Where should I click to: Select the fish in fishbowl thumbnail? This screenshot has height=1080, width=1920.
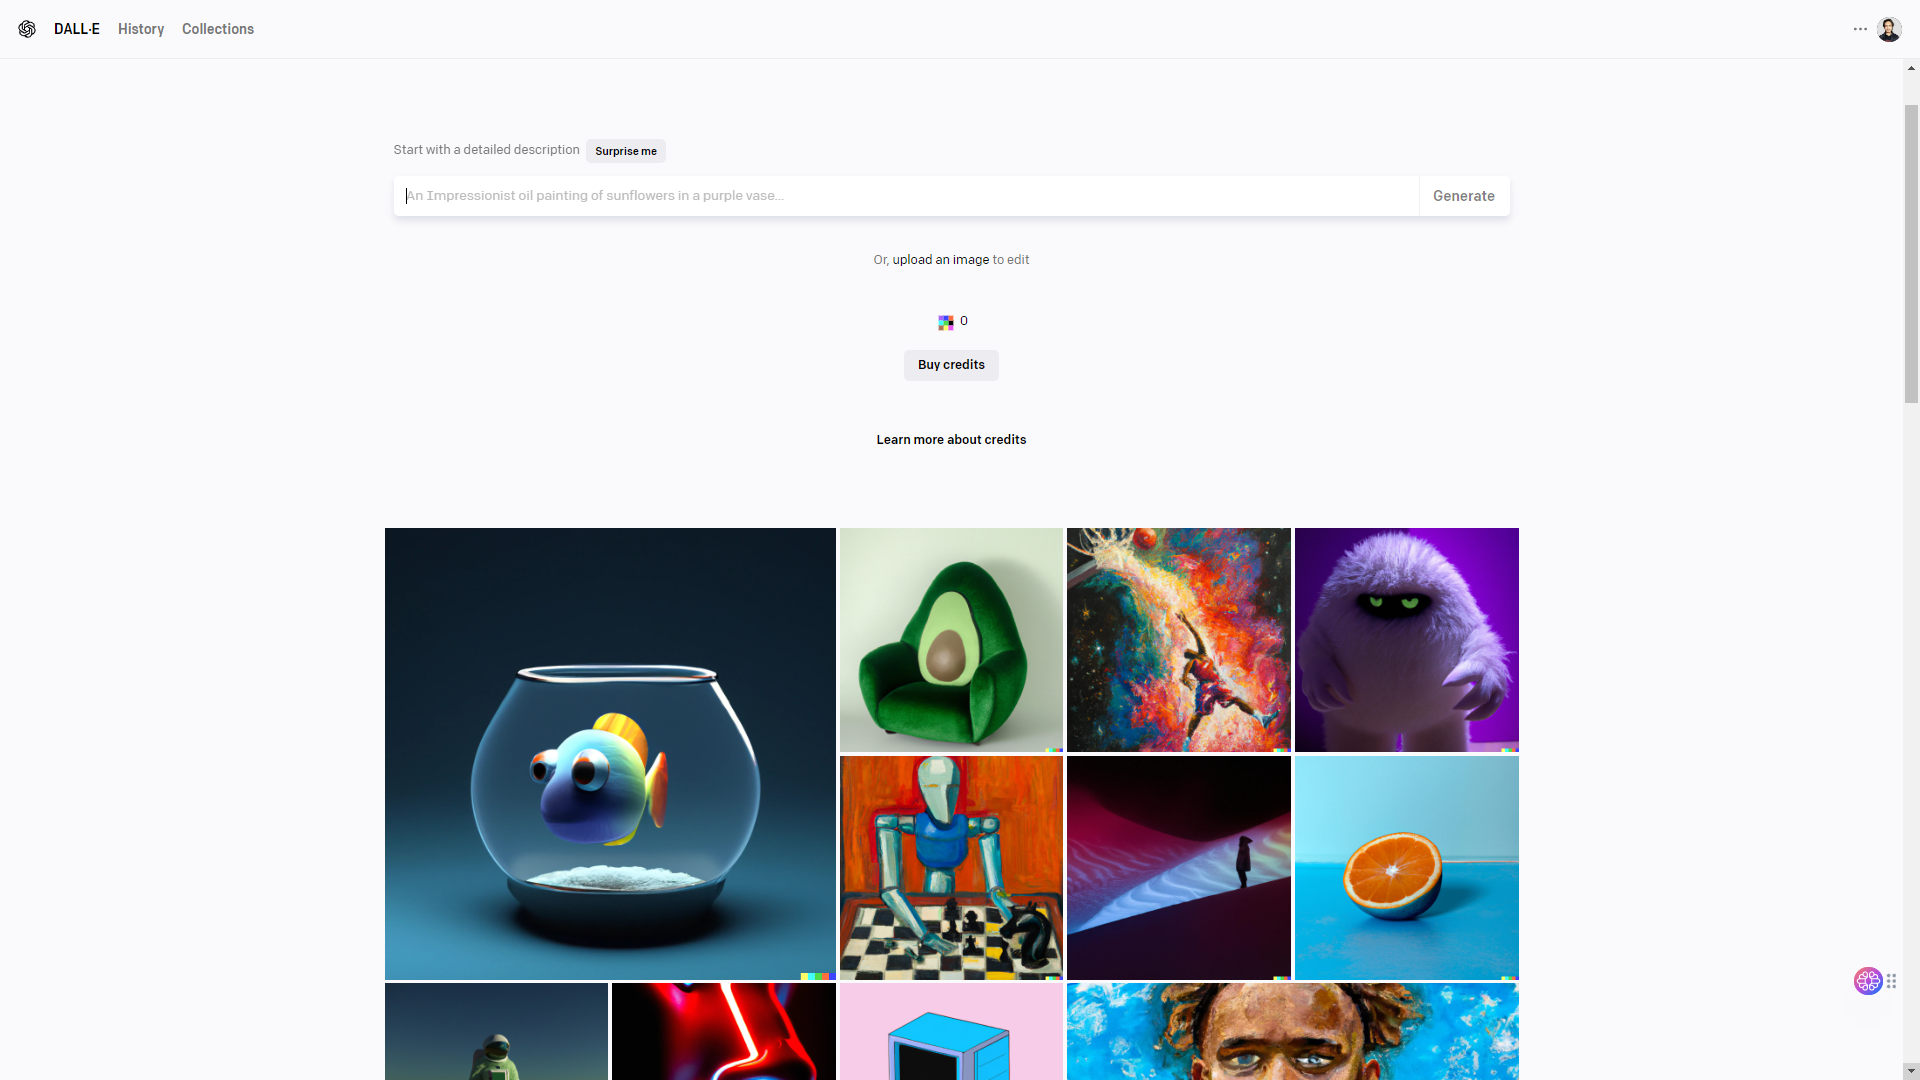[x=609, y=753]
